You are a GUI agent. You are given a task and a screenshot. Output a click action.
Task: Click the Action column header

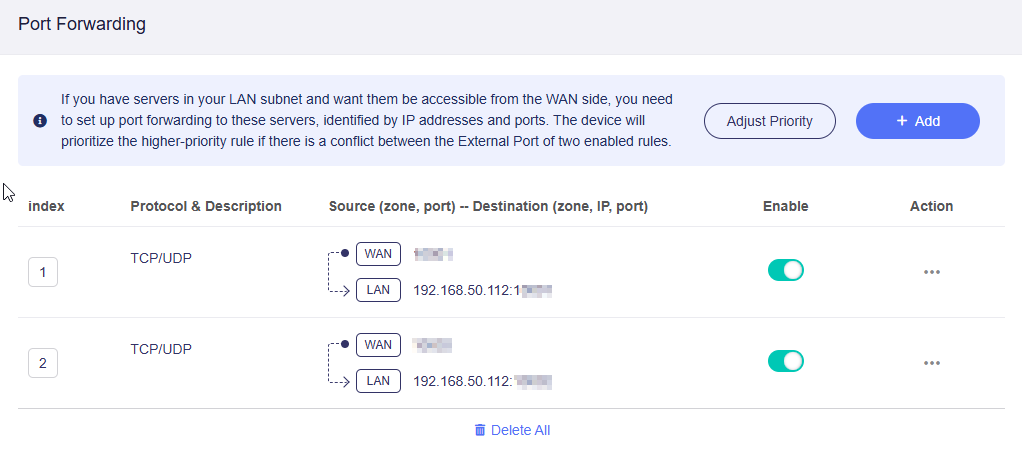(931, 206)
